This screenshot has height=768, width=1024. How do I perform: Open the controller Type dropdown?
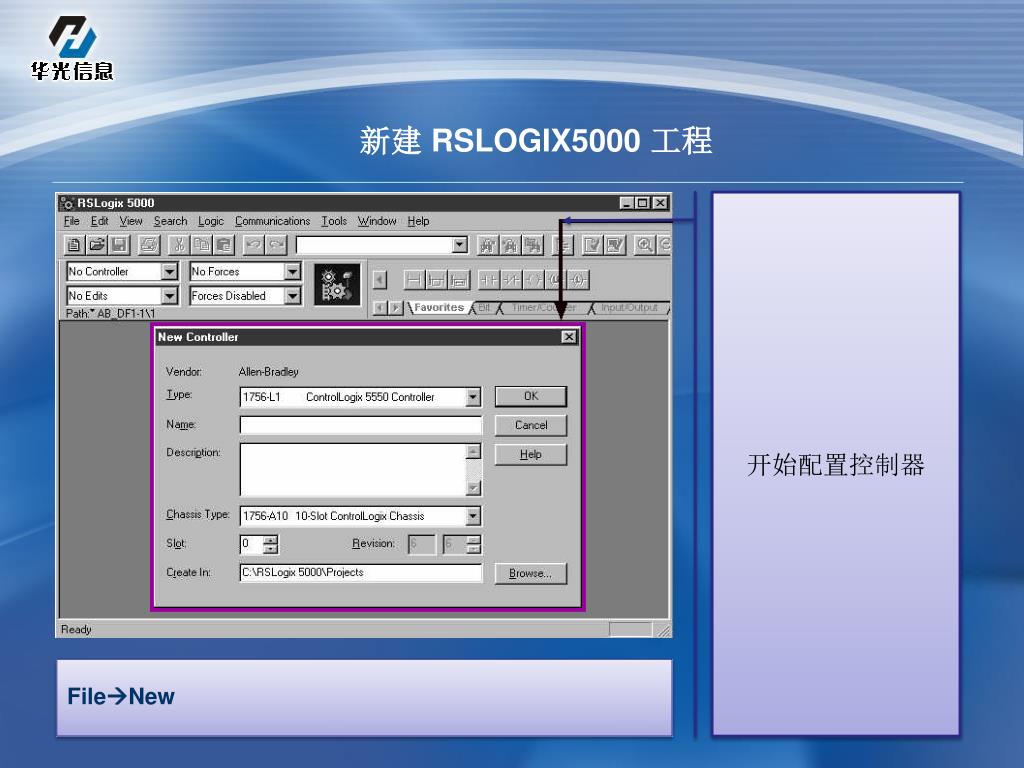473,397
